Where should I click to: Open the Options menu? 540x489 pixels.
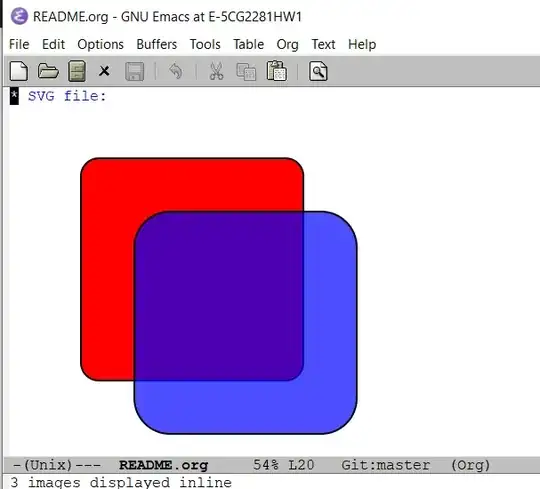(101, 44)
